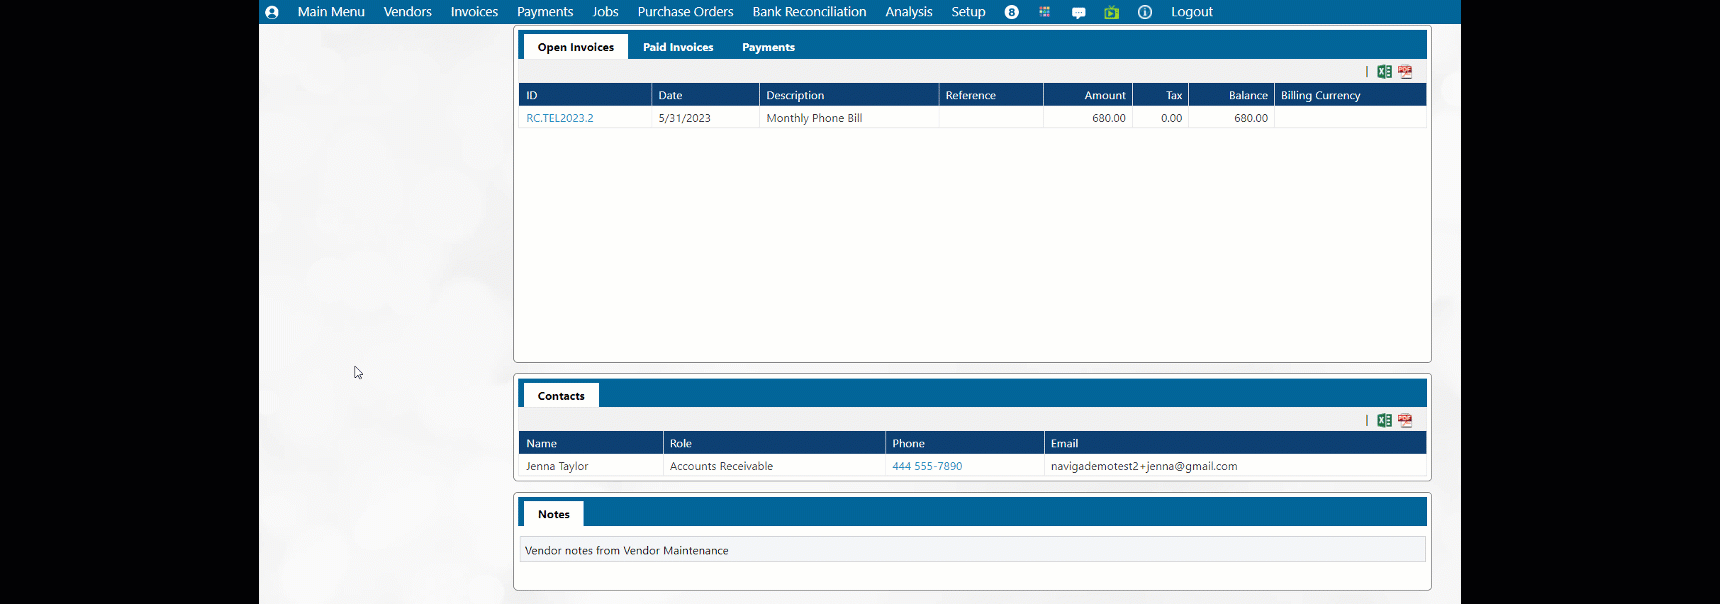Click the vendor notes text field
Image resolution: width=1720 pixels, height=604 pixels.
[x=972, y=550]
